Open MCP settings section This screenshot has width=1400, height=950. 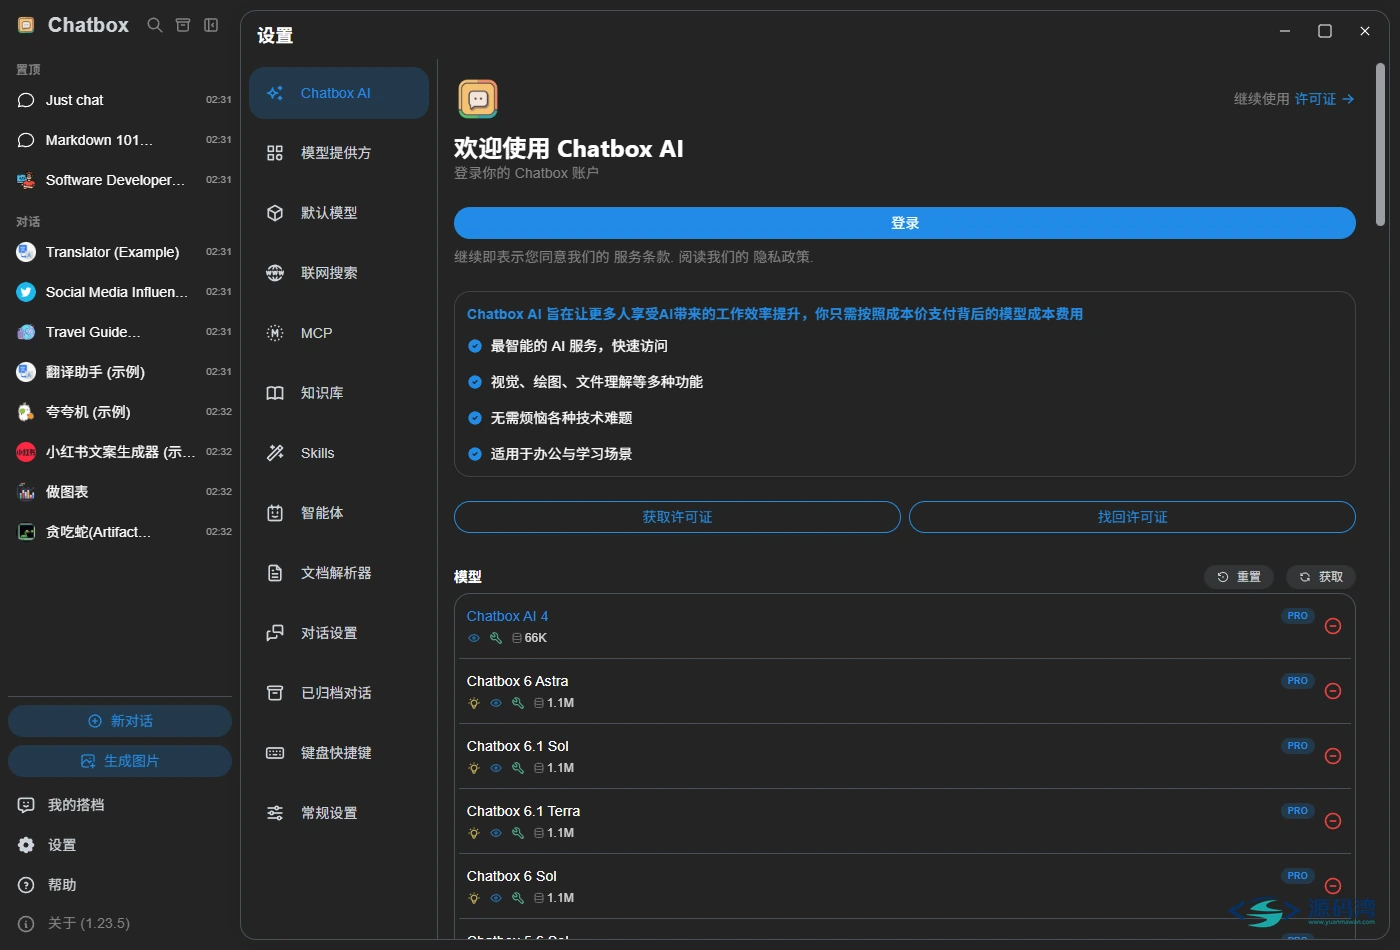pos(339,333)
